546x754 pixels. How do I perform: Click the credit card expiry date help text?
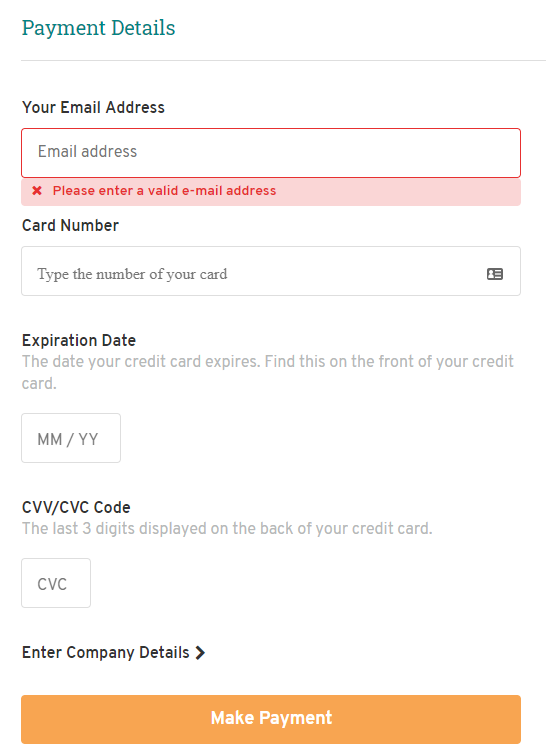(x=267, y=372)
